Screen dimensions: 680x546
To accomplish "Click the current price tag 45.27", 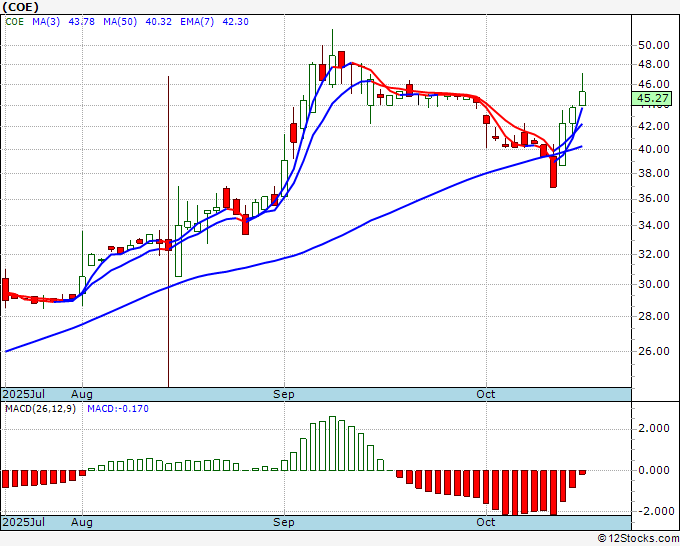I will tap(652, 98).
